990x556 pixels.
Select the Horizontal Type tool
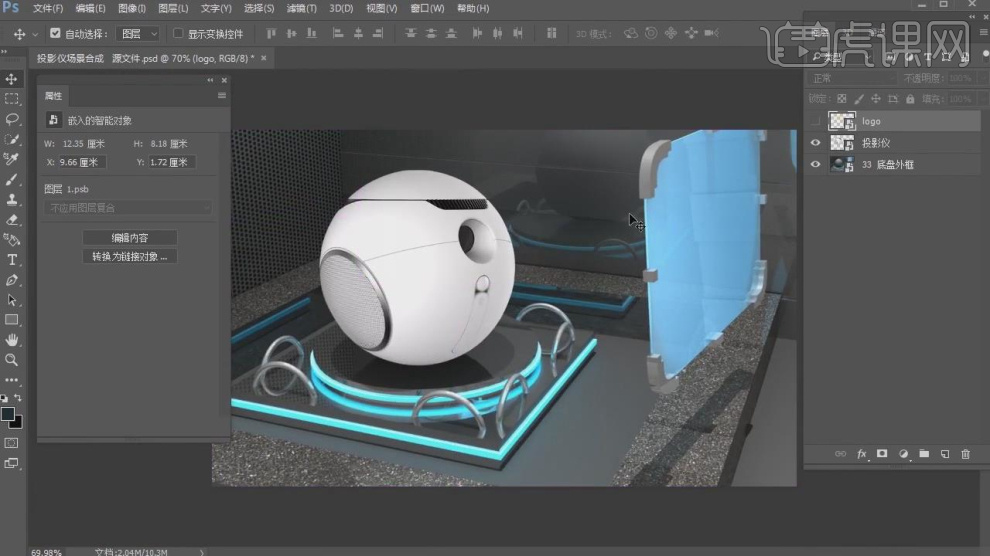click(12, 260)
